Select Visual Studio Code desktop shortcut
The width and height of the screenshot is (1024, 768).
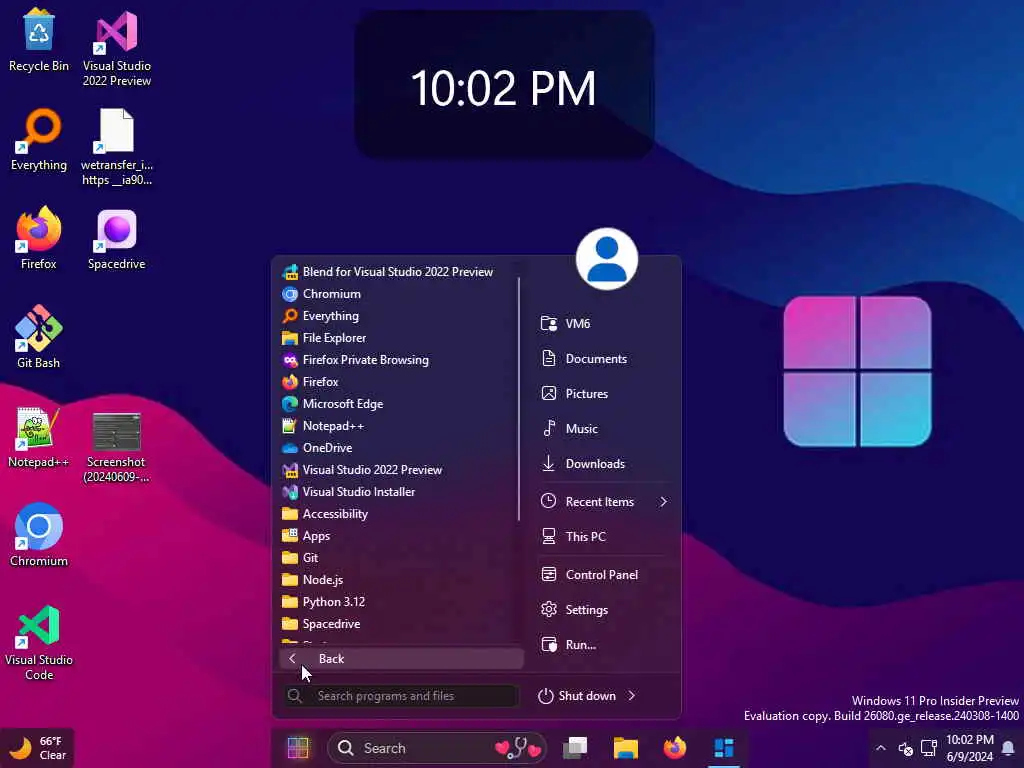coord(39,643)
